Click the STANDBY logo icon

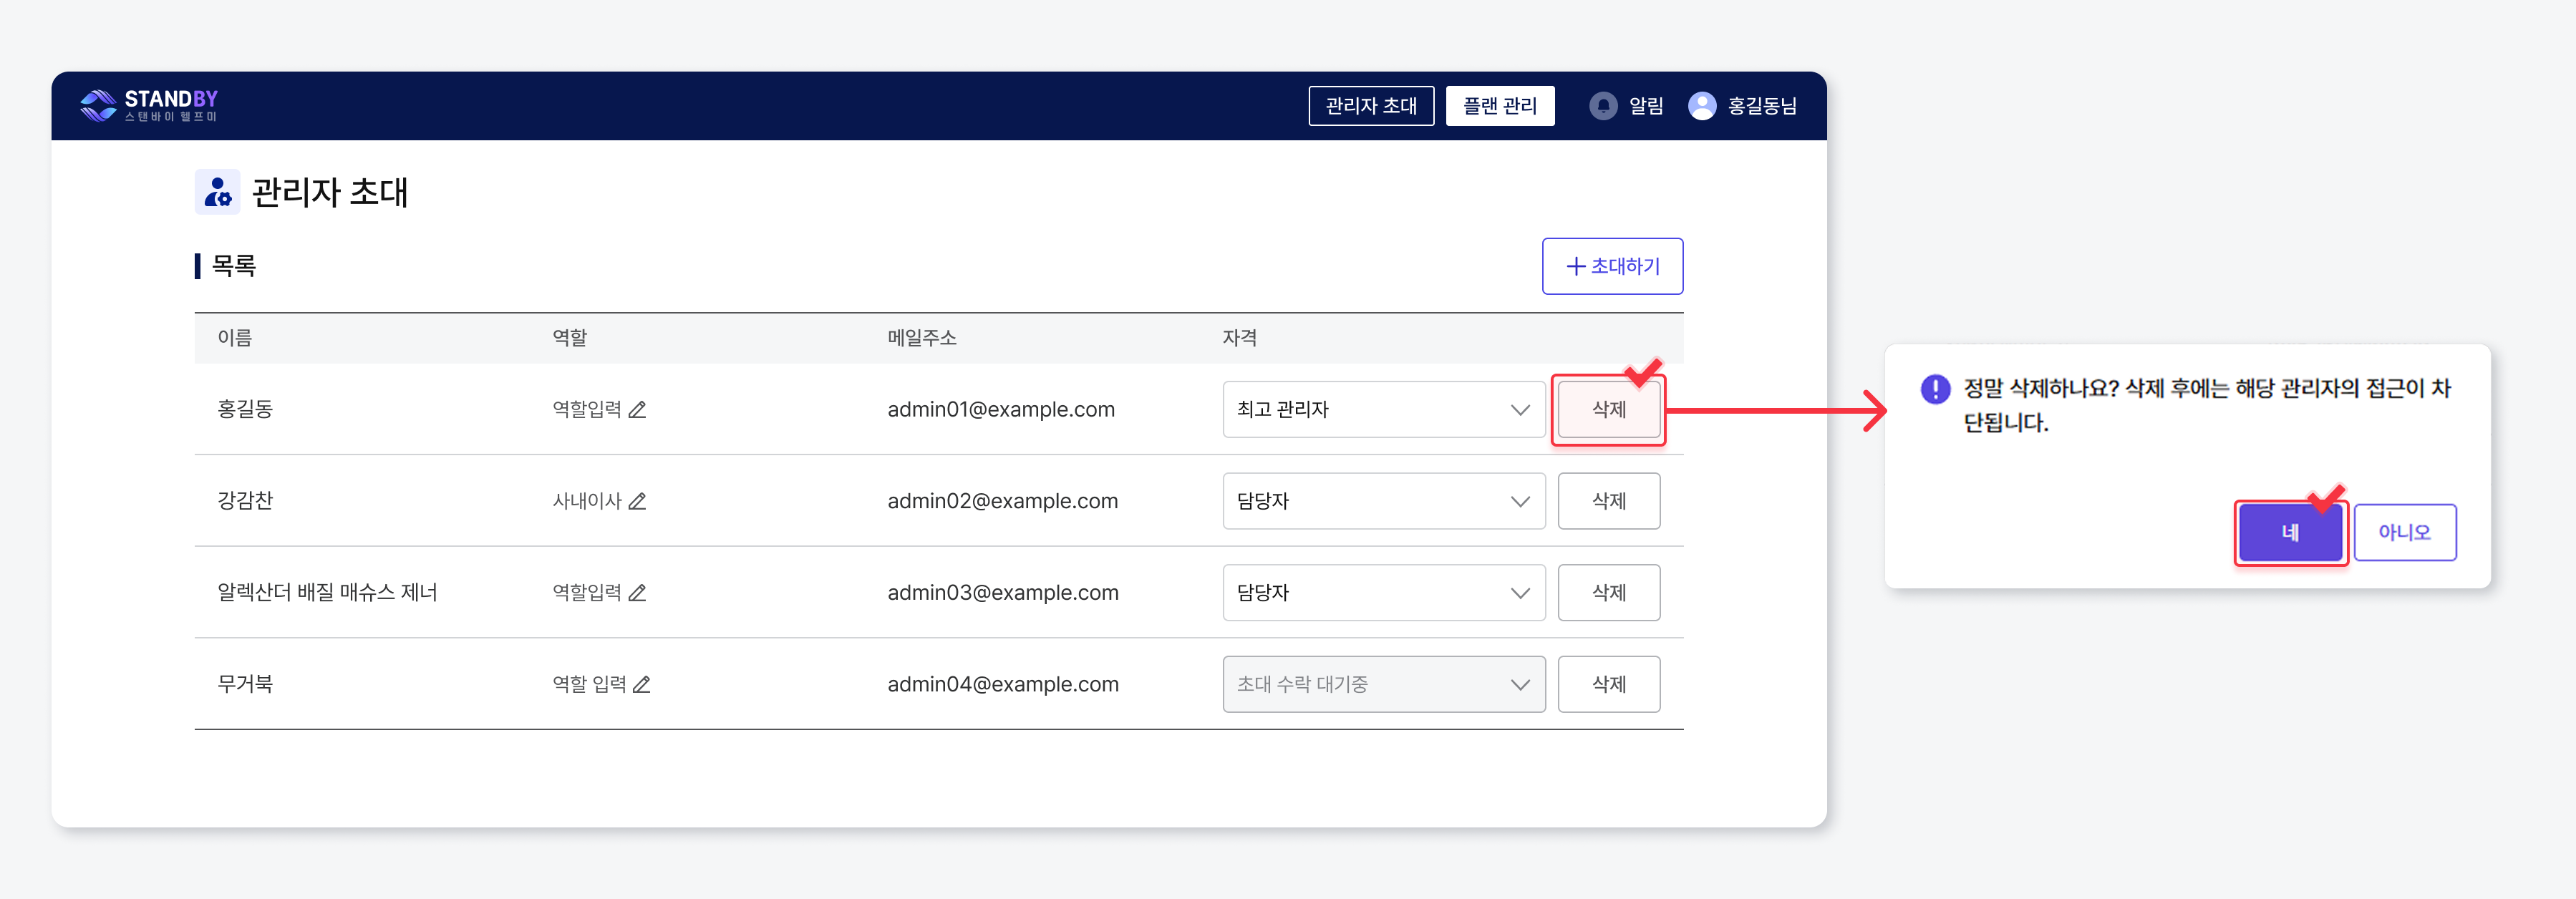[99, 105]
